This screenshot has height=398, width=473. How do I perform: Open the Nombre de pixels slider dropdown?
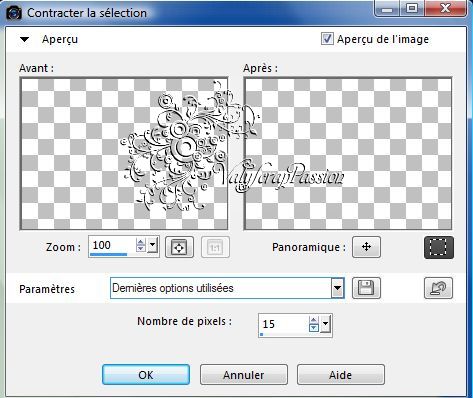coord(326,324)
